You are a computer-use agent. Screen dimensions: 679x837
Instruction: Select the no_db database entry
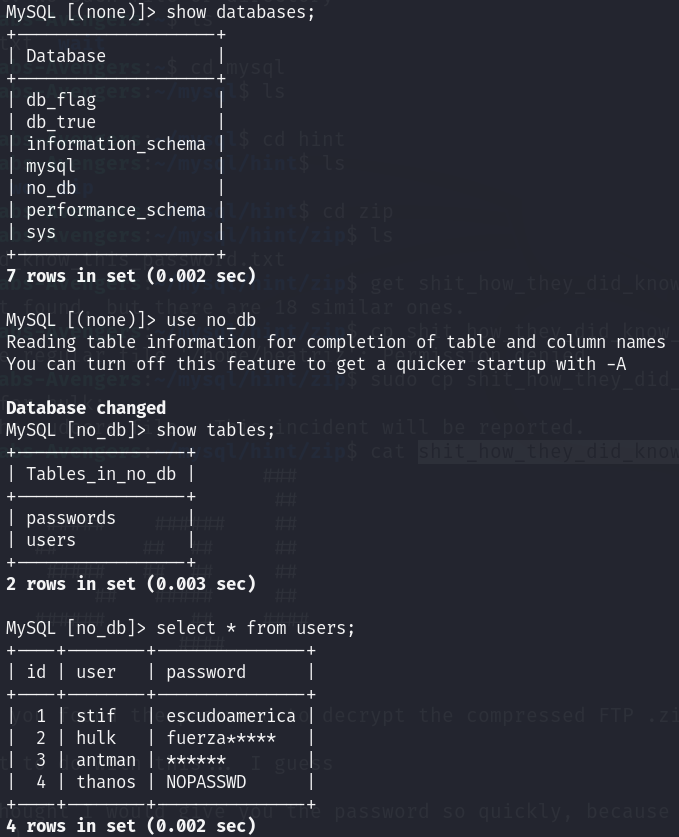pos(51,188)
